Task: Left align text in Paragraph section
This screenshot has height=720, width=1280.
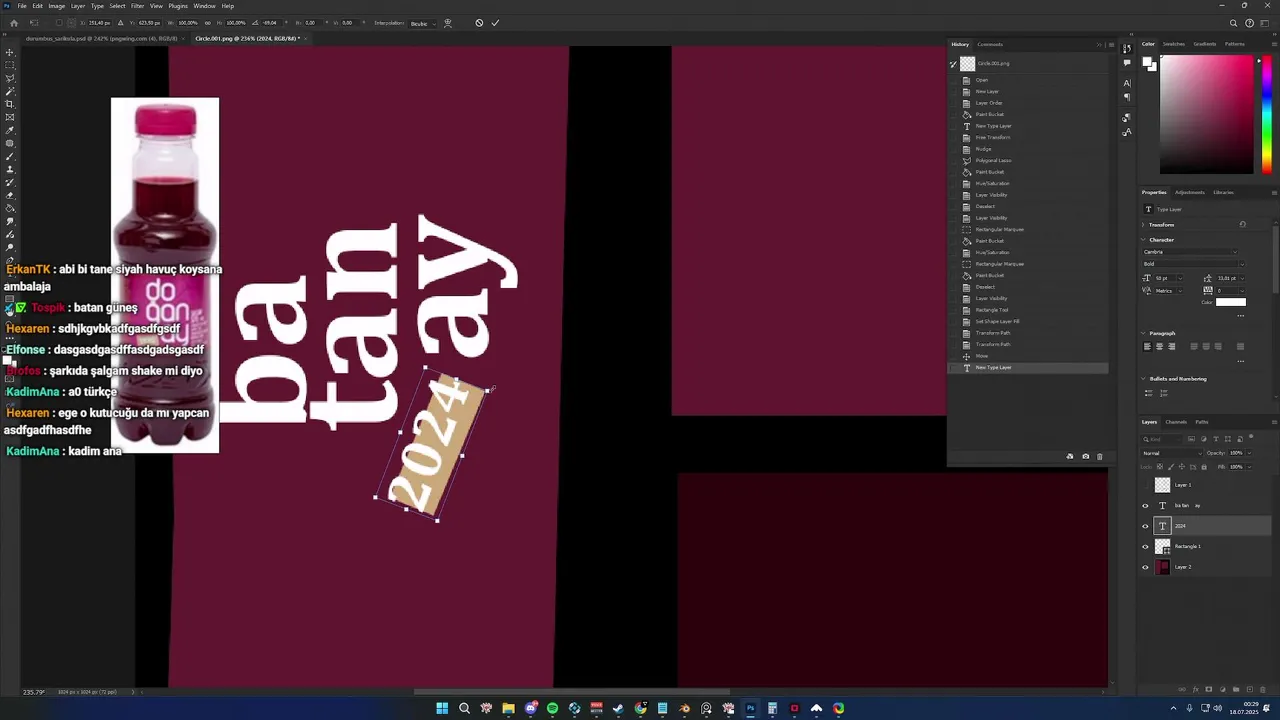Action: click(1147, 347)
